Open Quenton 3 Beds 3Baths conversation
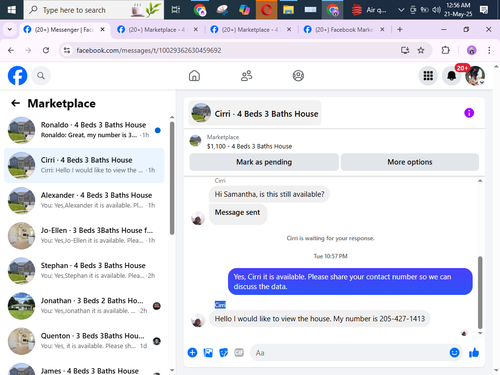The image size is (500, 375). tap(84, 341)
